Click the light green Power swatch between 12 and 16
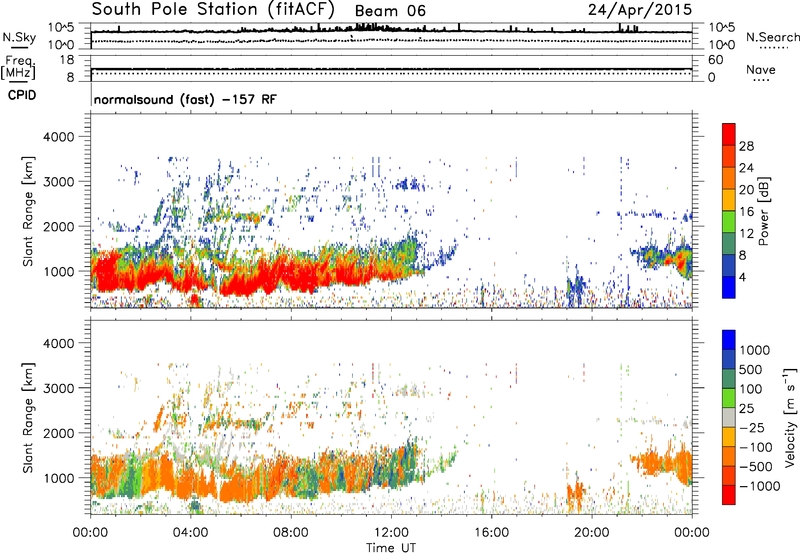The image size is (800, 554). pyautogui.click(x=729, y=222)
